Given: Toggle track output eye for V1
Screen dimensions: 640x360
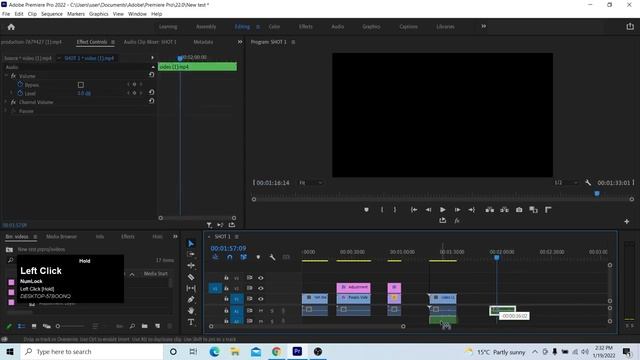Looking at the screenshot, I should pyautogui.click(x=260, y=299).
